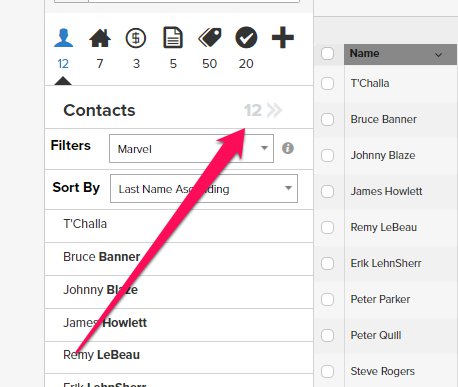
Task: Open the checkmark tasks icon
Action: click(246, 38)
